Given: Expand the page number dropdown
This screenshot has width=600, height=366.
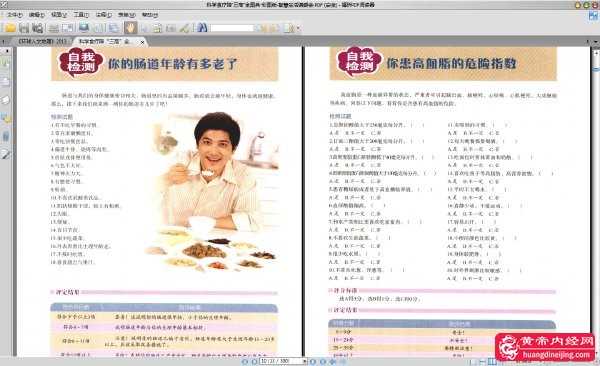Looking at the screenshot, I should pos(305,361).
